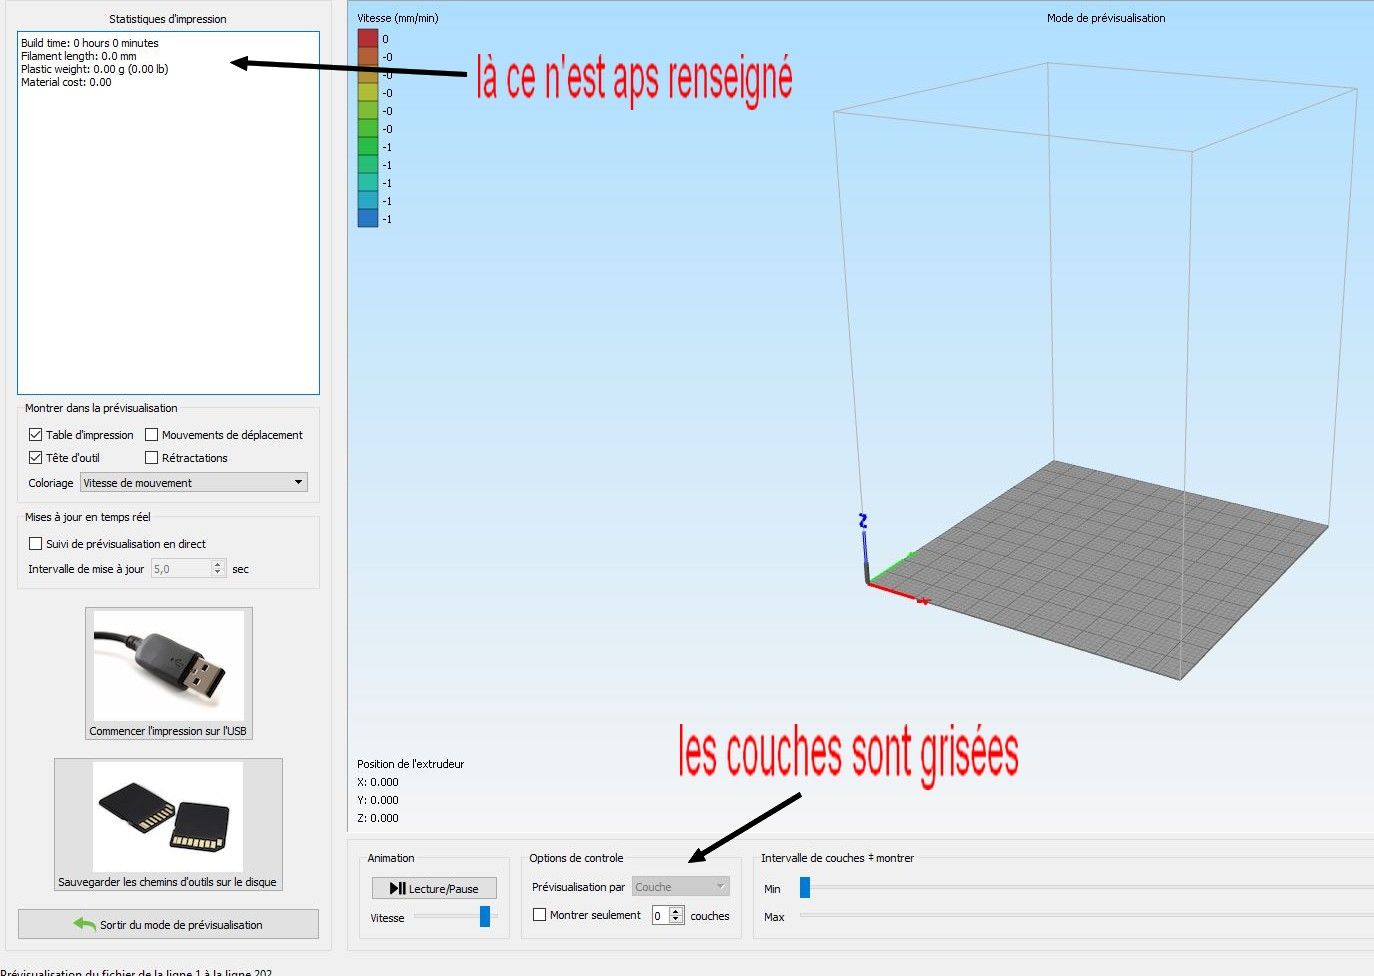Click the Intervalle de mise à jour spinner arrows

218,569
